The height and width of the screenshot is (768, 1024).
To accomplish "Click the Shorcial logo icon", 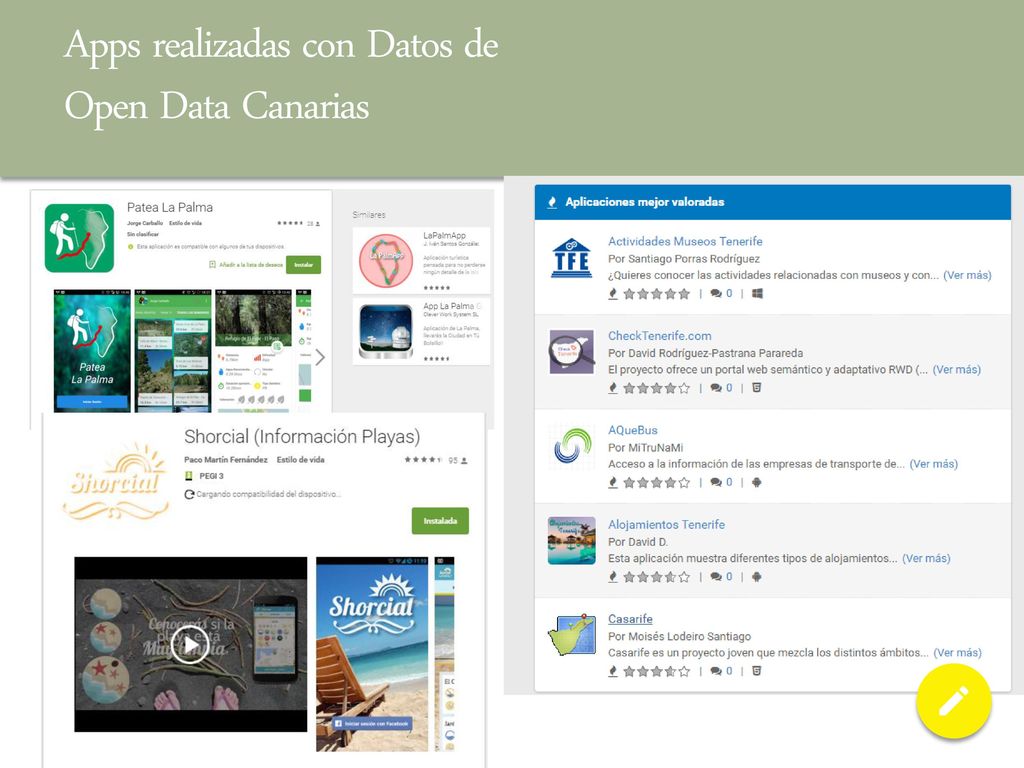I will click(x=116, y=482).
